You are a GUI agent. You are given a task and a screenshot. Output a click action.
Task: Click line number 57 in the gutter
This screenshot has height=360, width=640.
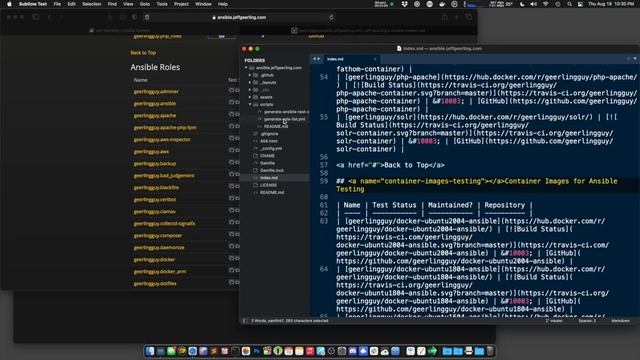(324, 165)
